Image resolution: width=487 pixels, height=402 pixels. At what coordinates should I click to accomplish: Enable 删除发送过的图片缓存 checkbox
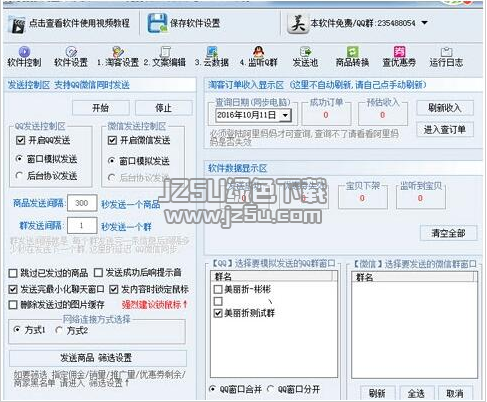click(x=13, y=304)
